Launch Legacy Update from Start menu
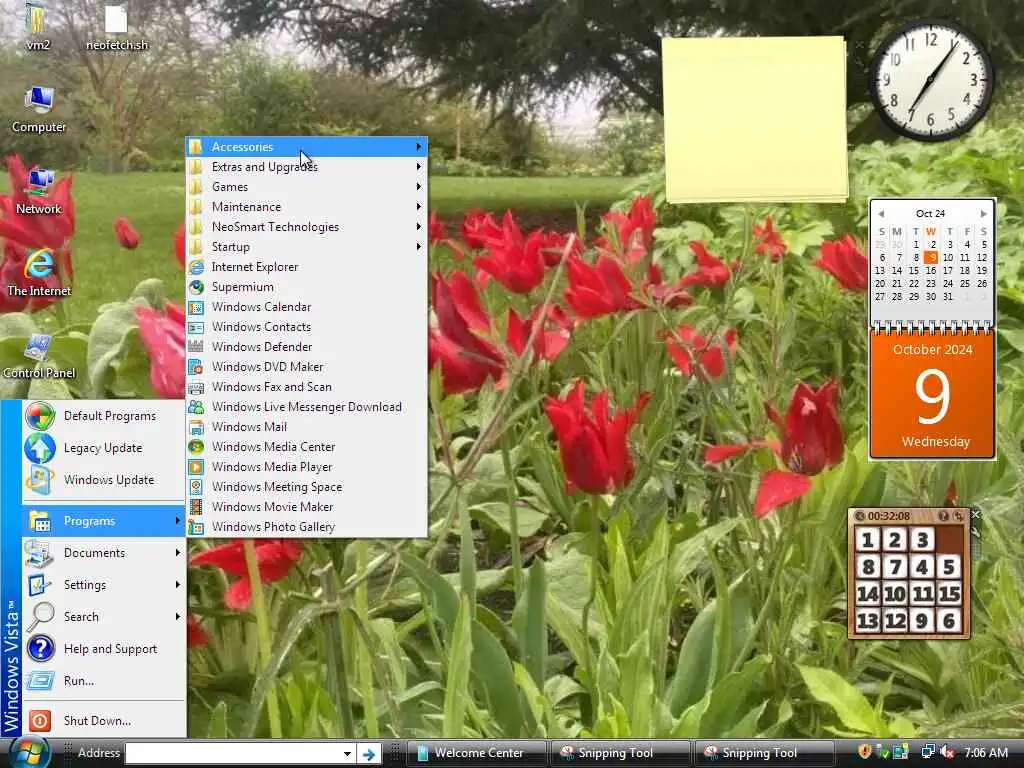Image resolution: width=1024 pixels, height=768 pixels. (x=104, y=448)
